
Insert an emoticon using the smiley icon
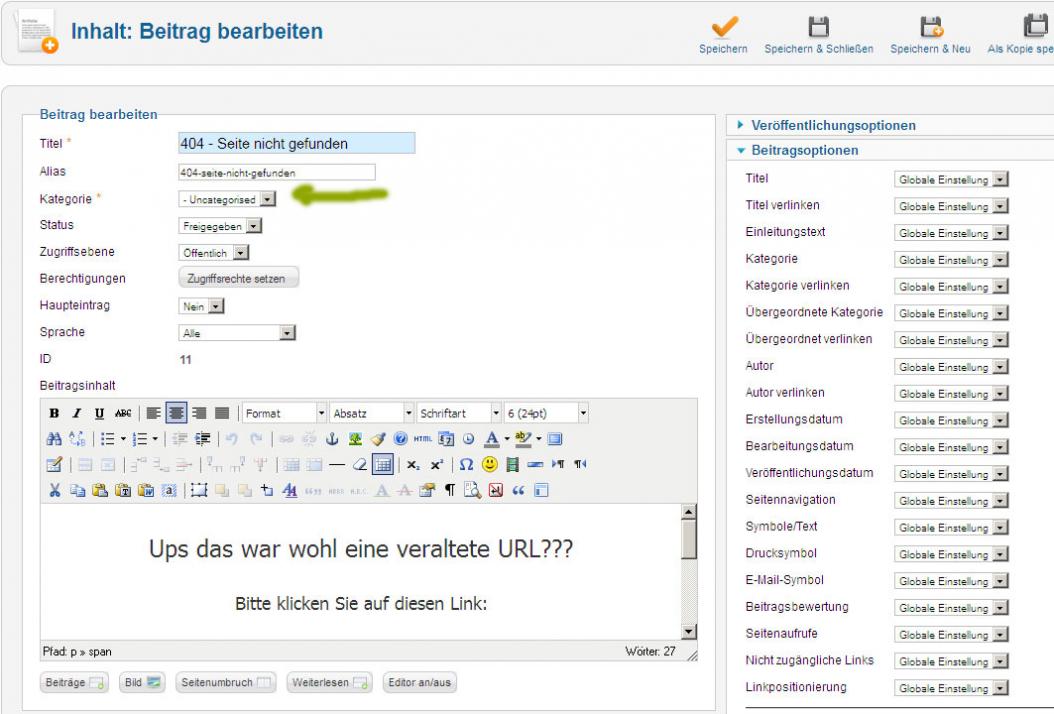click(490, 465)
